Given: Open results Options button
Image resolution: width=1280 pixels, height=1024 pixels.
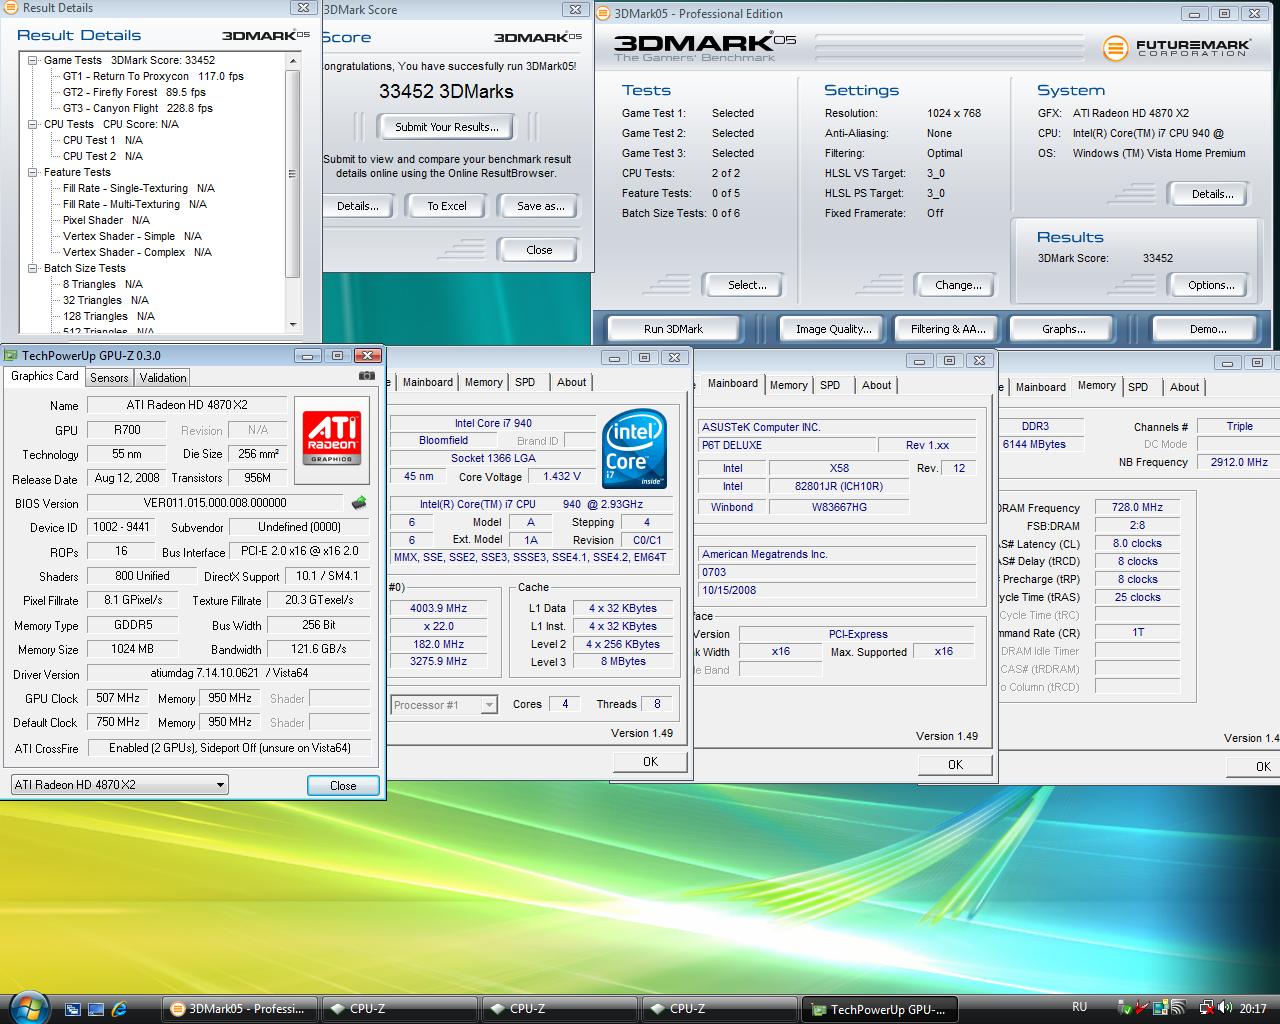Looking at the screenshot, I should point(1210,285).
